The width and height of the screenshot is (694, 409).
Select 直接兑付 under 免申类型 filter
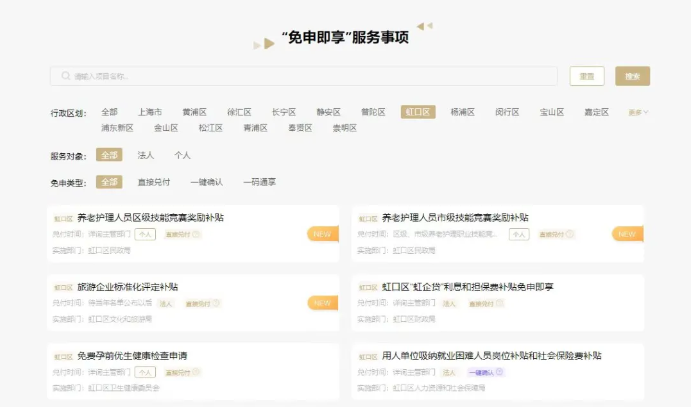(153, 182)
